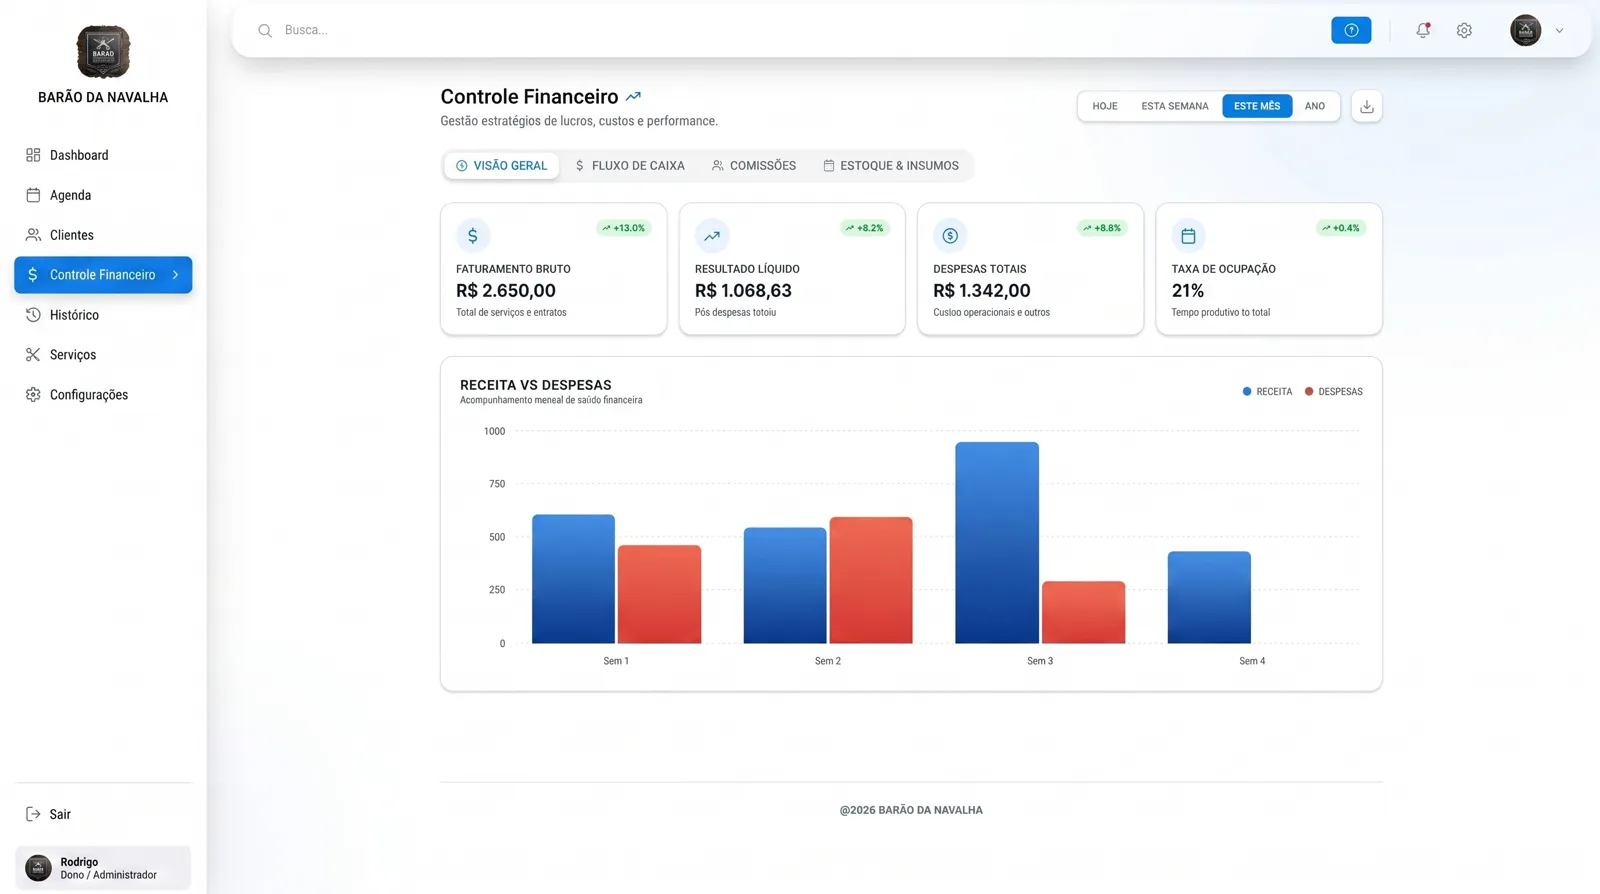1600x894 pixels.
Task: Click the dollar icon on Faturamento Bruto card
Action: (473, 236)
